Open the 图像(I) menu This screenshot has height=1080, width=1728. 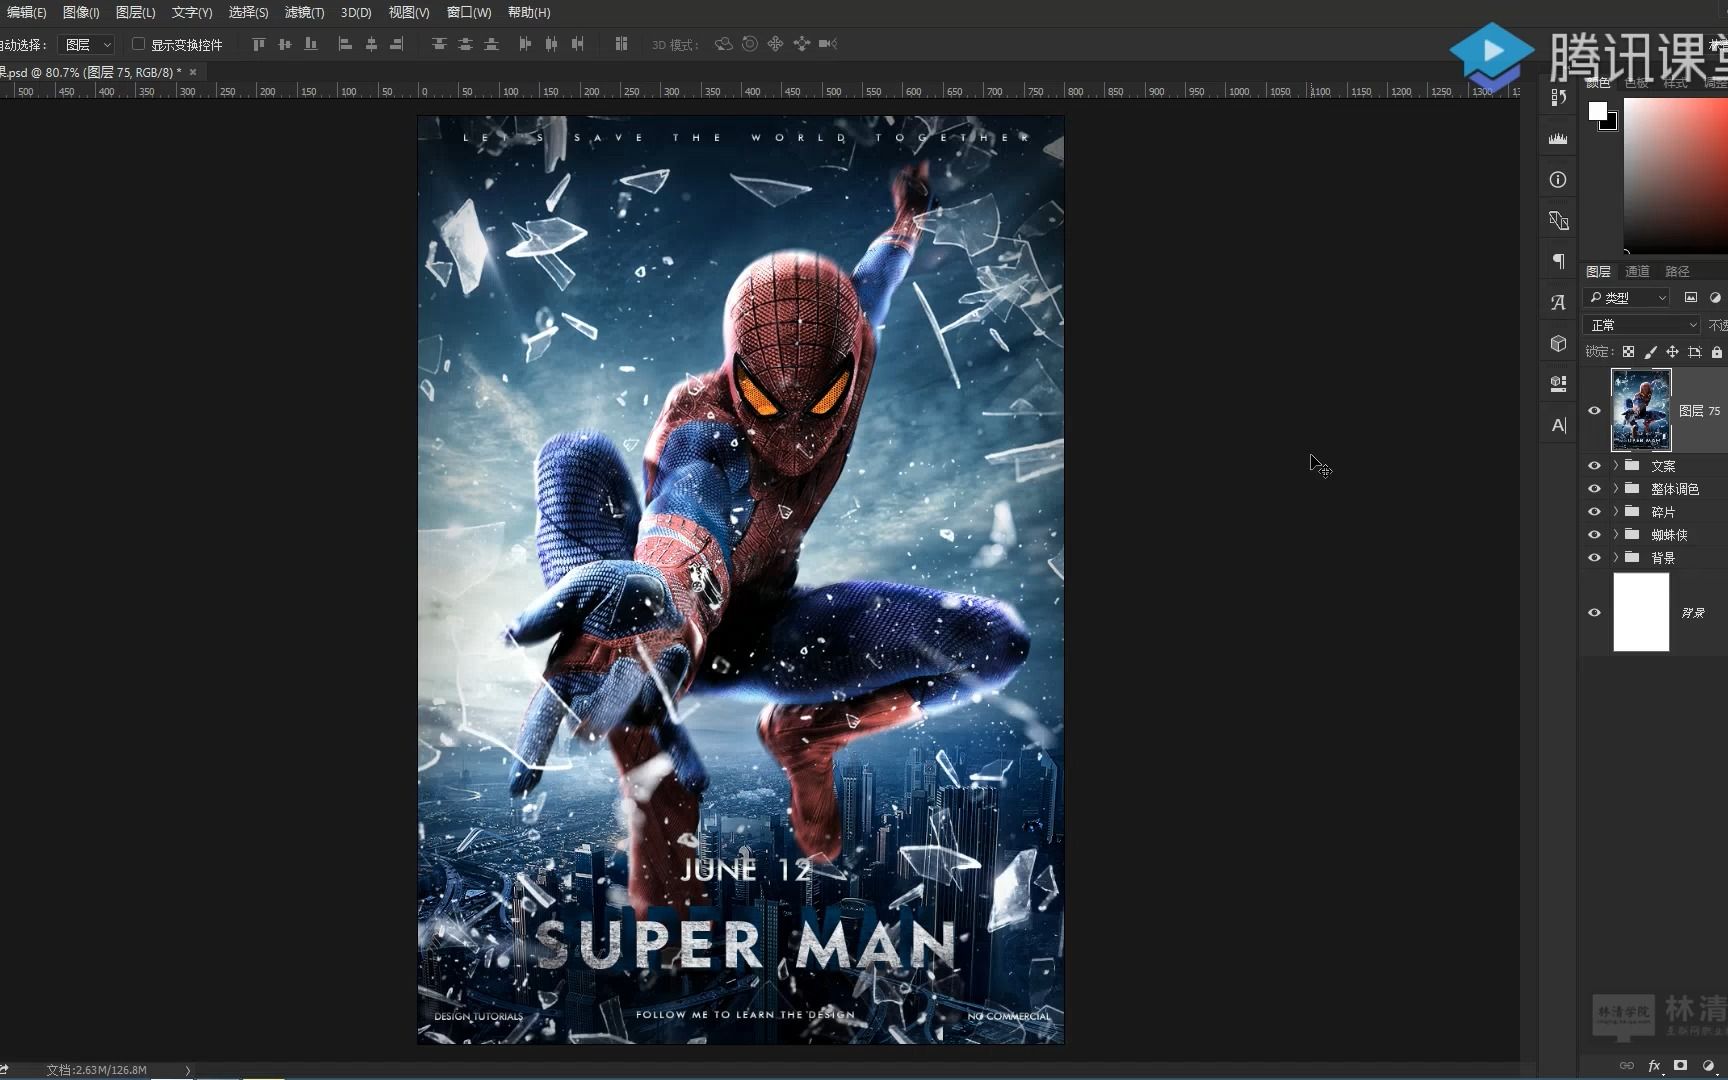(81, 12)
